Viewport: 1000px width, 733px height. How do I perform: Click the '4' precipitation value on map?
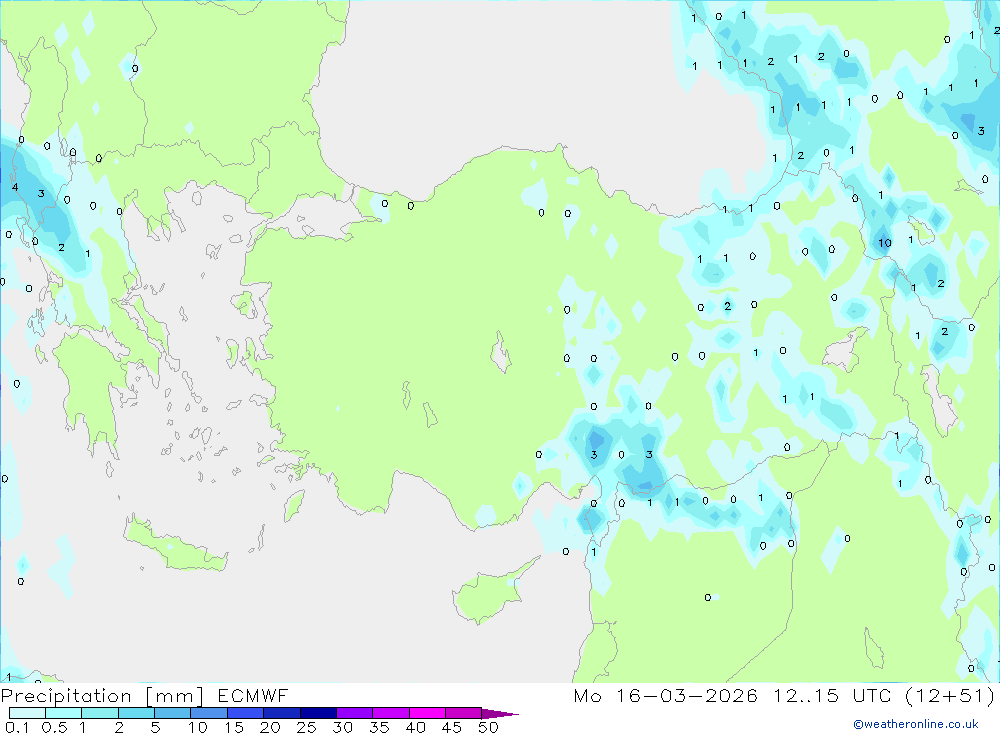15,188
